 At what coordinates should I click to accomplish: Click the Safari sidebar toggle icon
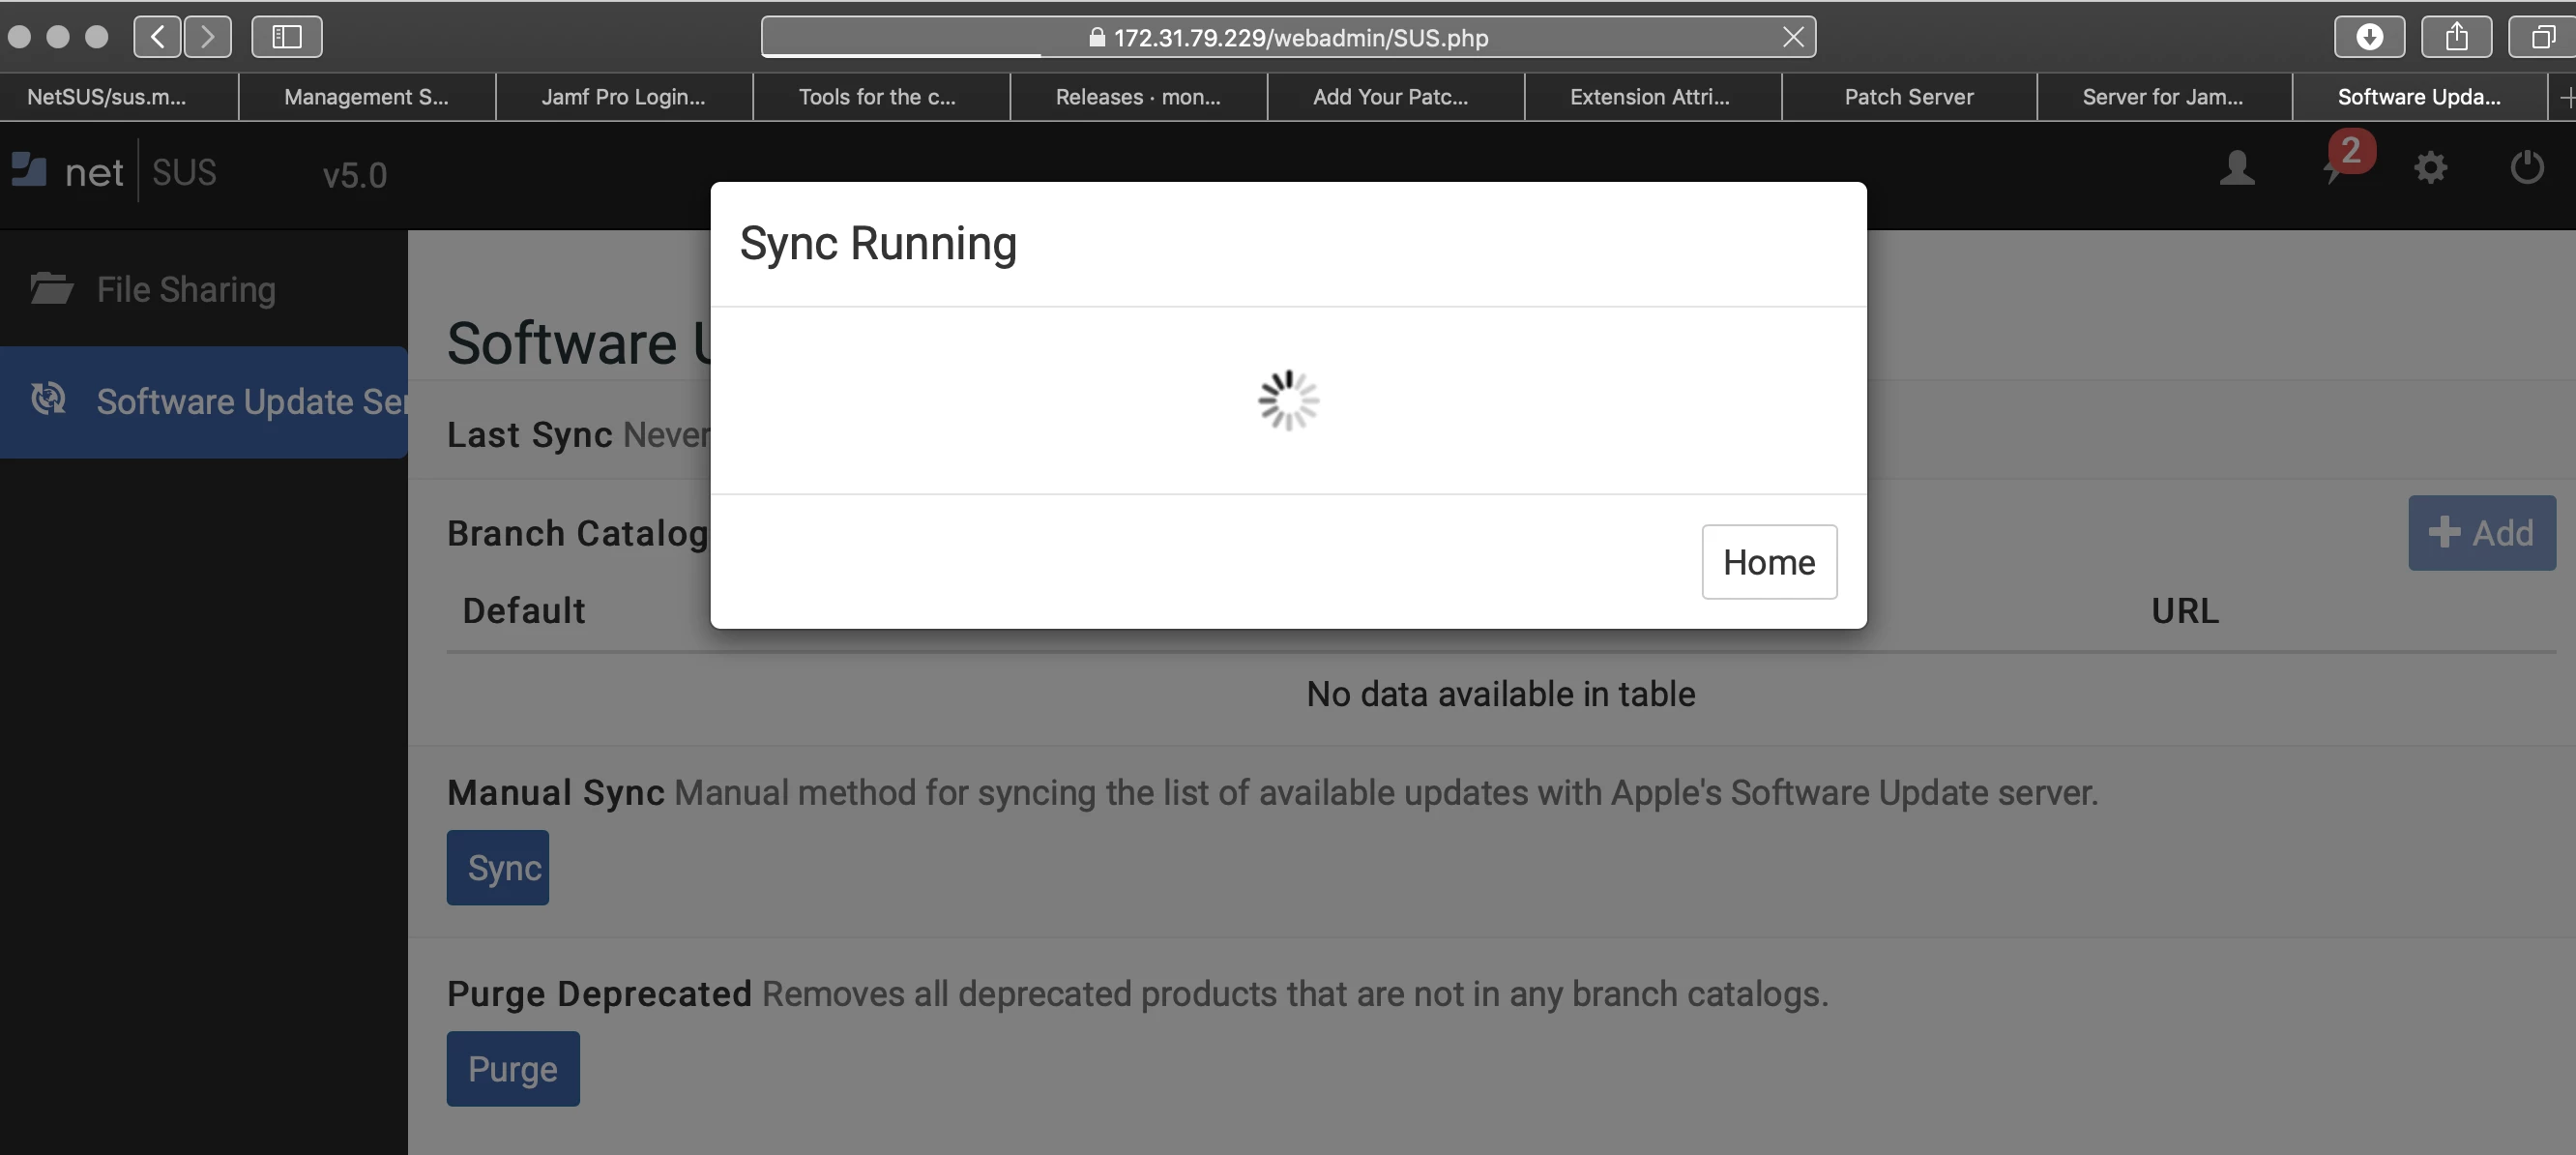click(286, 37)
